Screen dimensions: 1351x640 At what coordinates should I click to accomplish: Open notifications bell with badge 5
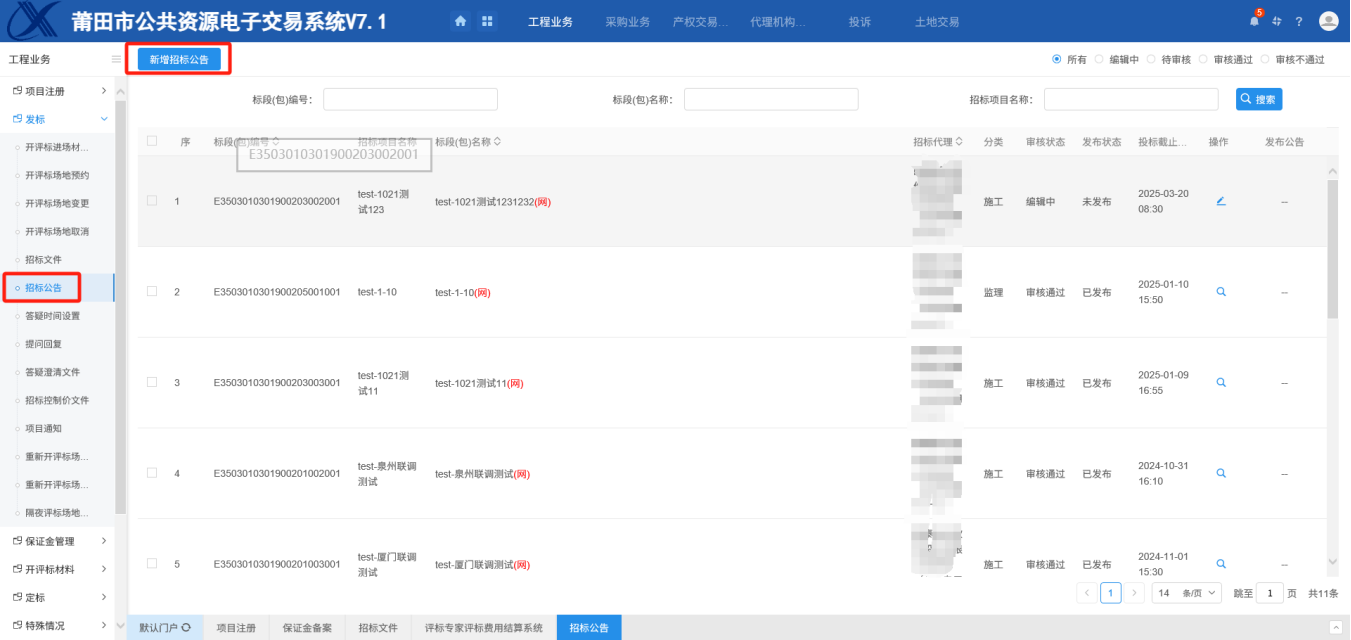point(1254,21)
